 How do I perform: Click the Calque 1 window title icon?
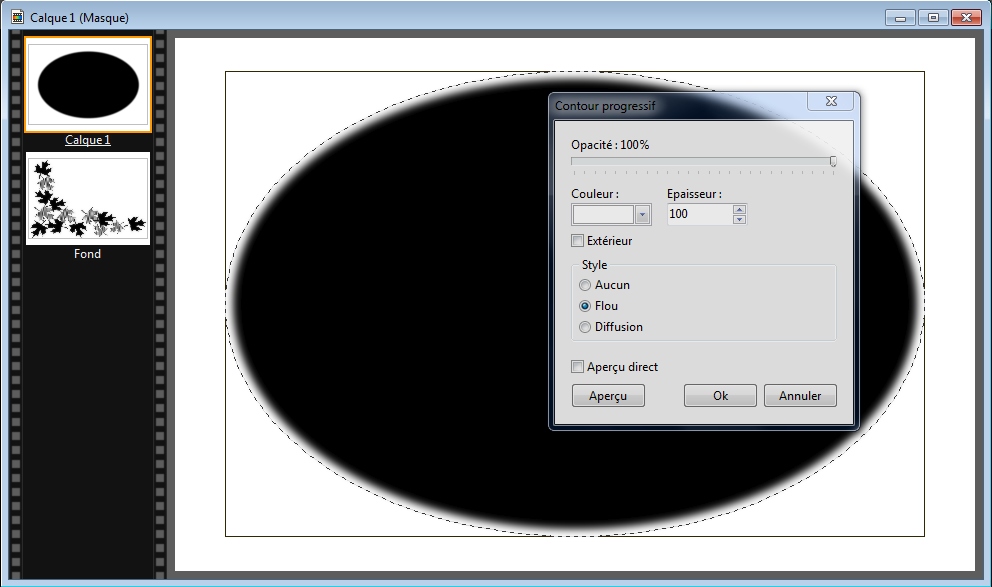(18, 17)
